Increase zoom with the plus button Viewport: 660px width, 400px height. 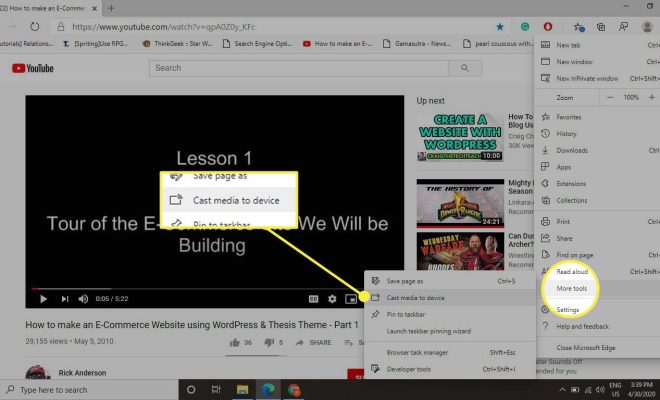point(652,97)
